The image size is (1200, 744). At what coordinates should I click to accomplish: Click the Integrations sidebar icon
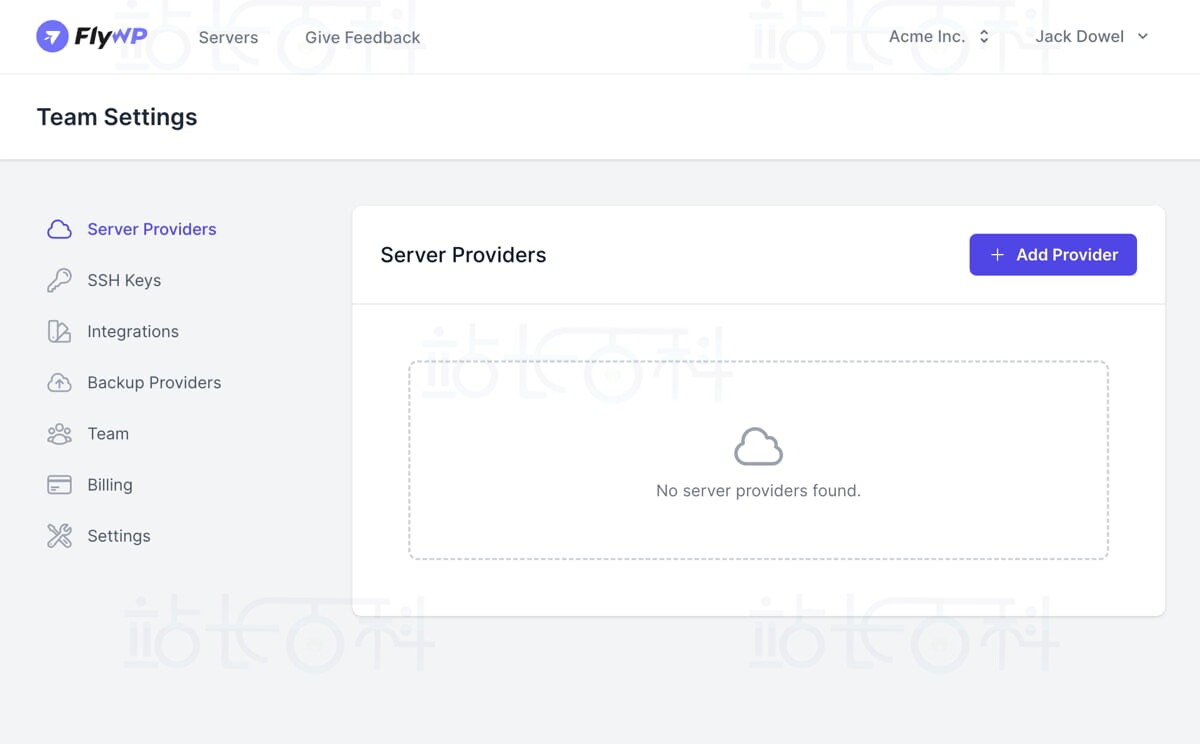59,331
